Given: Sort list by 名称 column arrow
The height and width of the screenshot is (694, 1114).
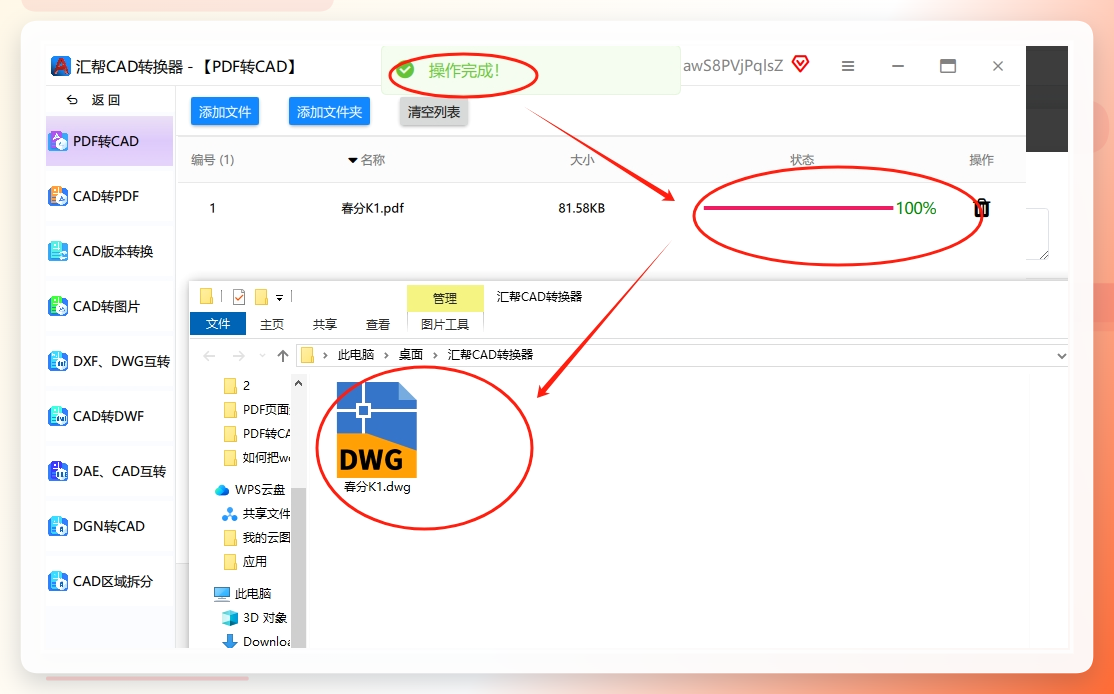Looking at the screenshot, I should pos(352,161).
